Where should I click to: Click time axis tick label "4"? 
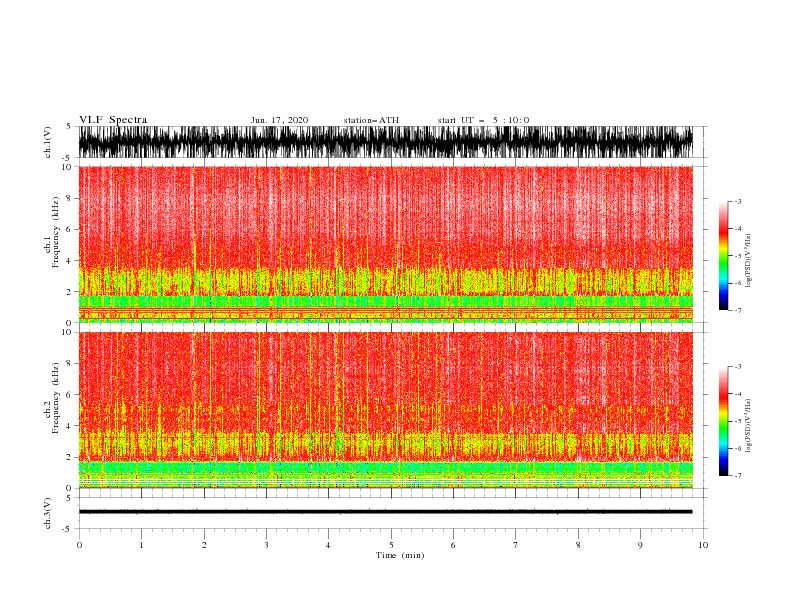tap(328, 545)
